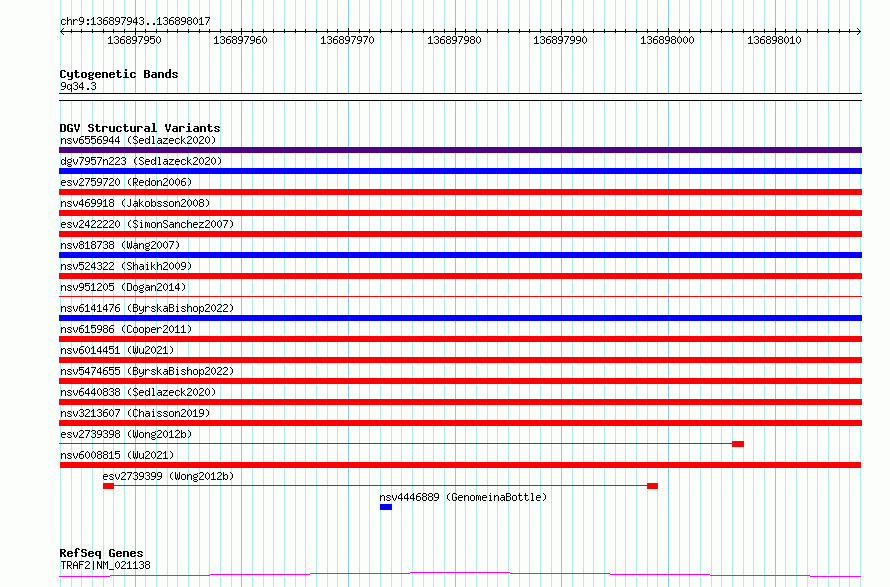Select ruler position 136897960
This screenshot has height=587, width=890.
(x=240, y=40)
